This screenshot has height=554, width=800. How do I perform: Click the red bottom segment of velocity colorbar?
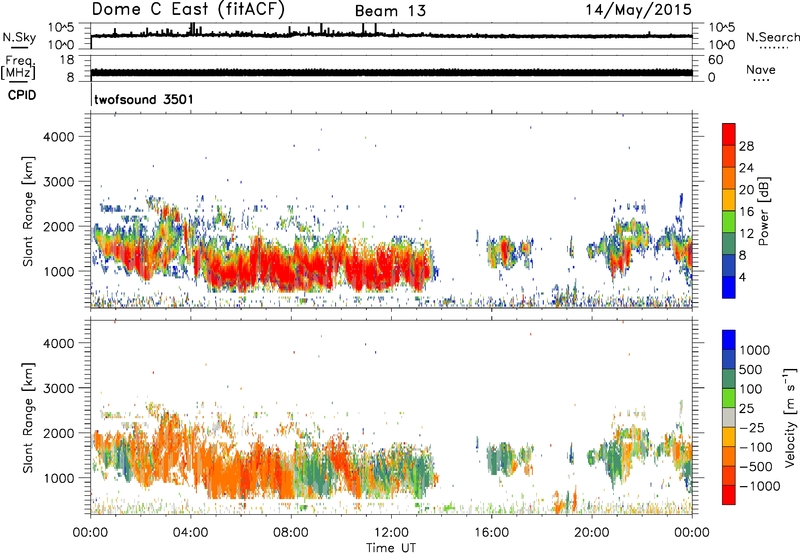pyautogui.click(x=729, y=495)
